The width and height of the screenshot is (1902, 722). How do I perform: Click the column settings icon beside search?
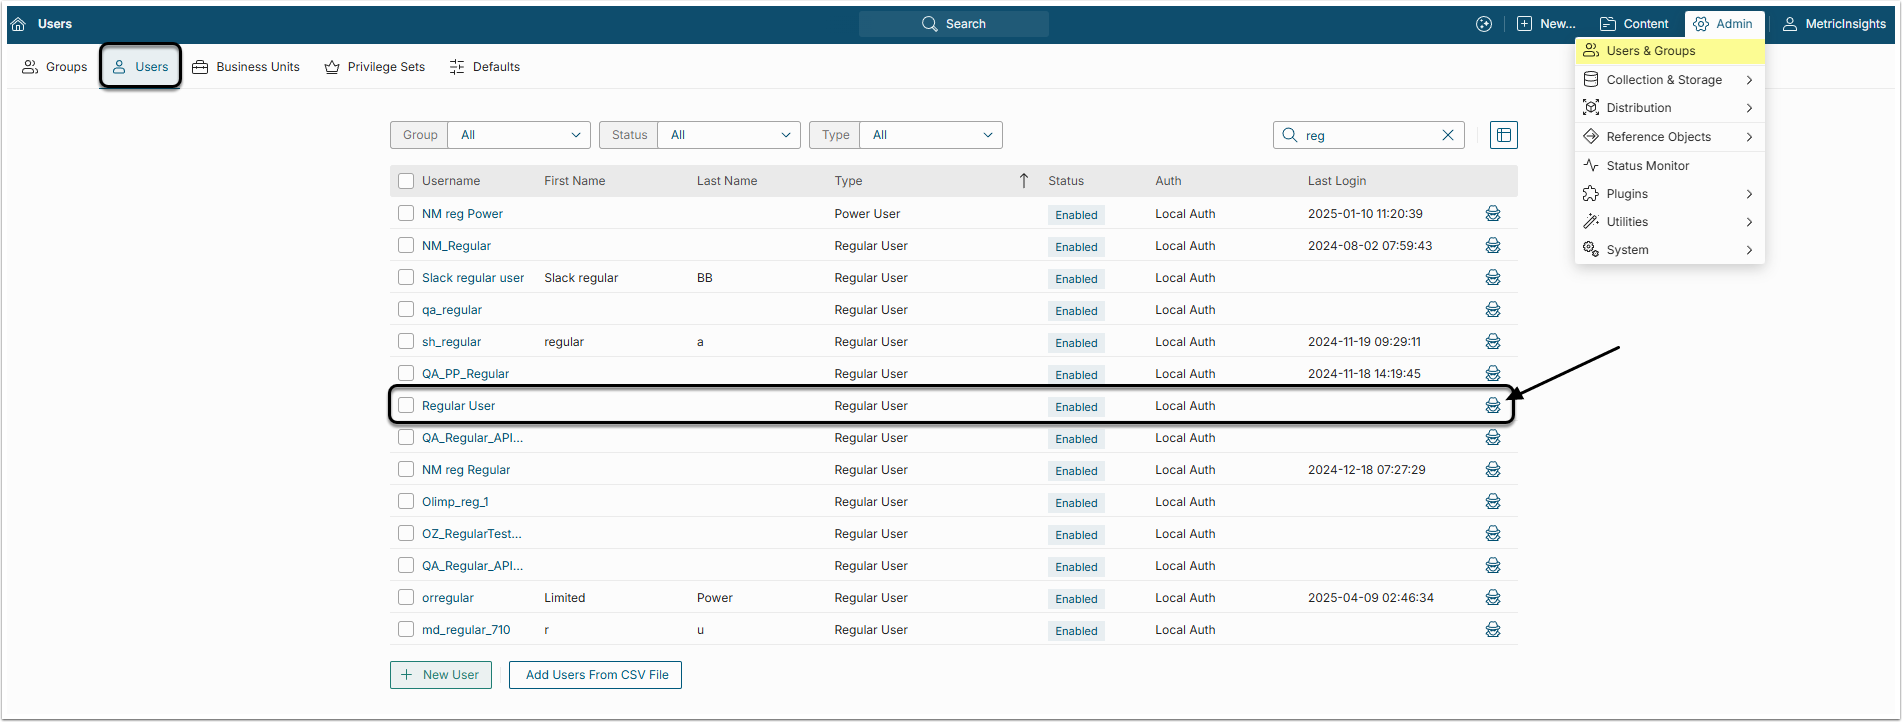[x=1503, y=135]
